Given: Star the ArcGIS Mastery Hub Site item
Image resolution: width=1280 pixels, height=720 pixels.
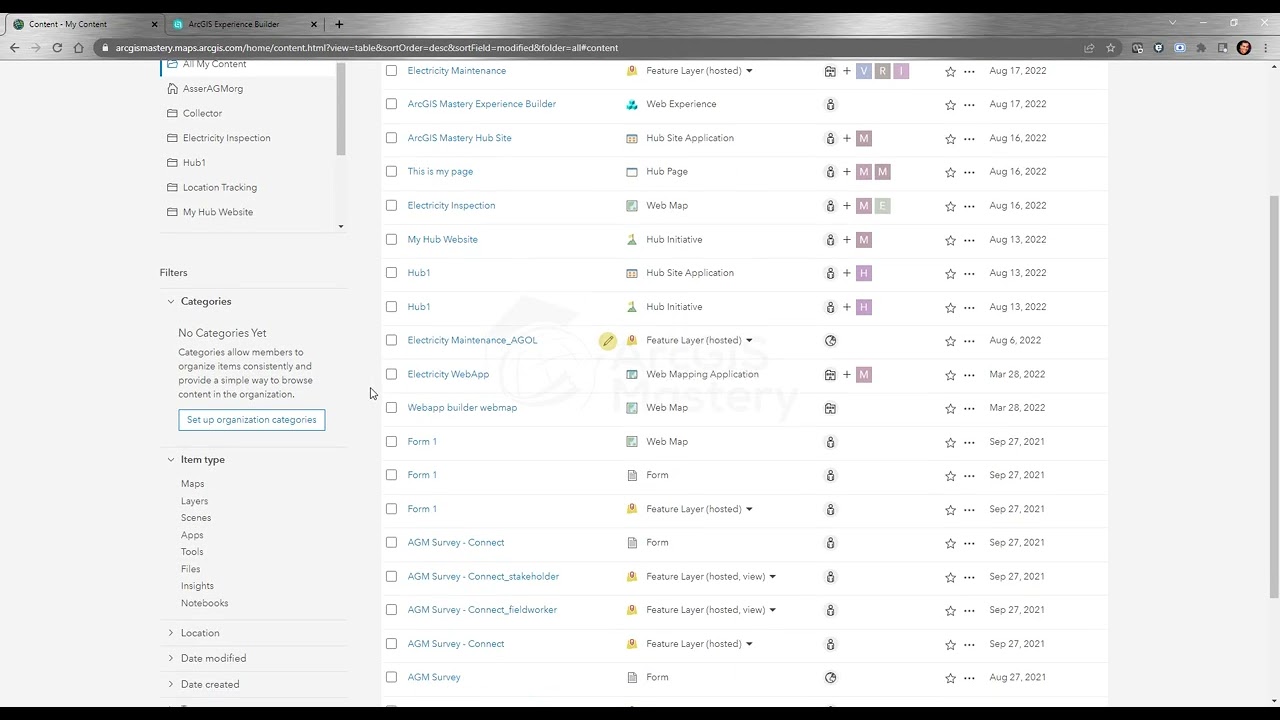Looking at the screenshot, I should tap(950, 139).
